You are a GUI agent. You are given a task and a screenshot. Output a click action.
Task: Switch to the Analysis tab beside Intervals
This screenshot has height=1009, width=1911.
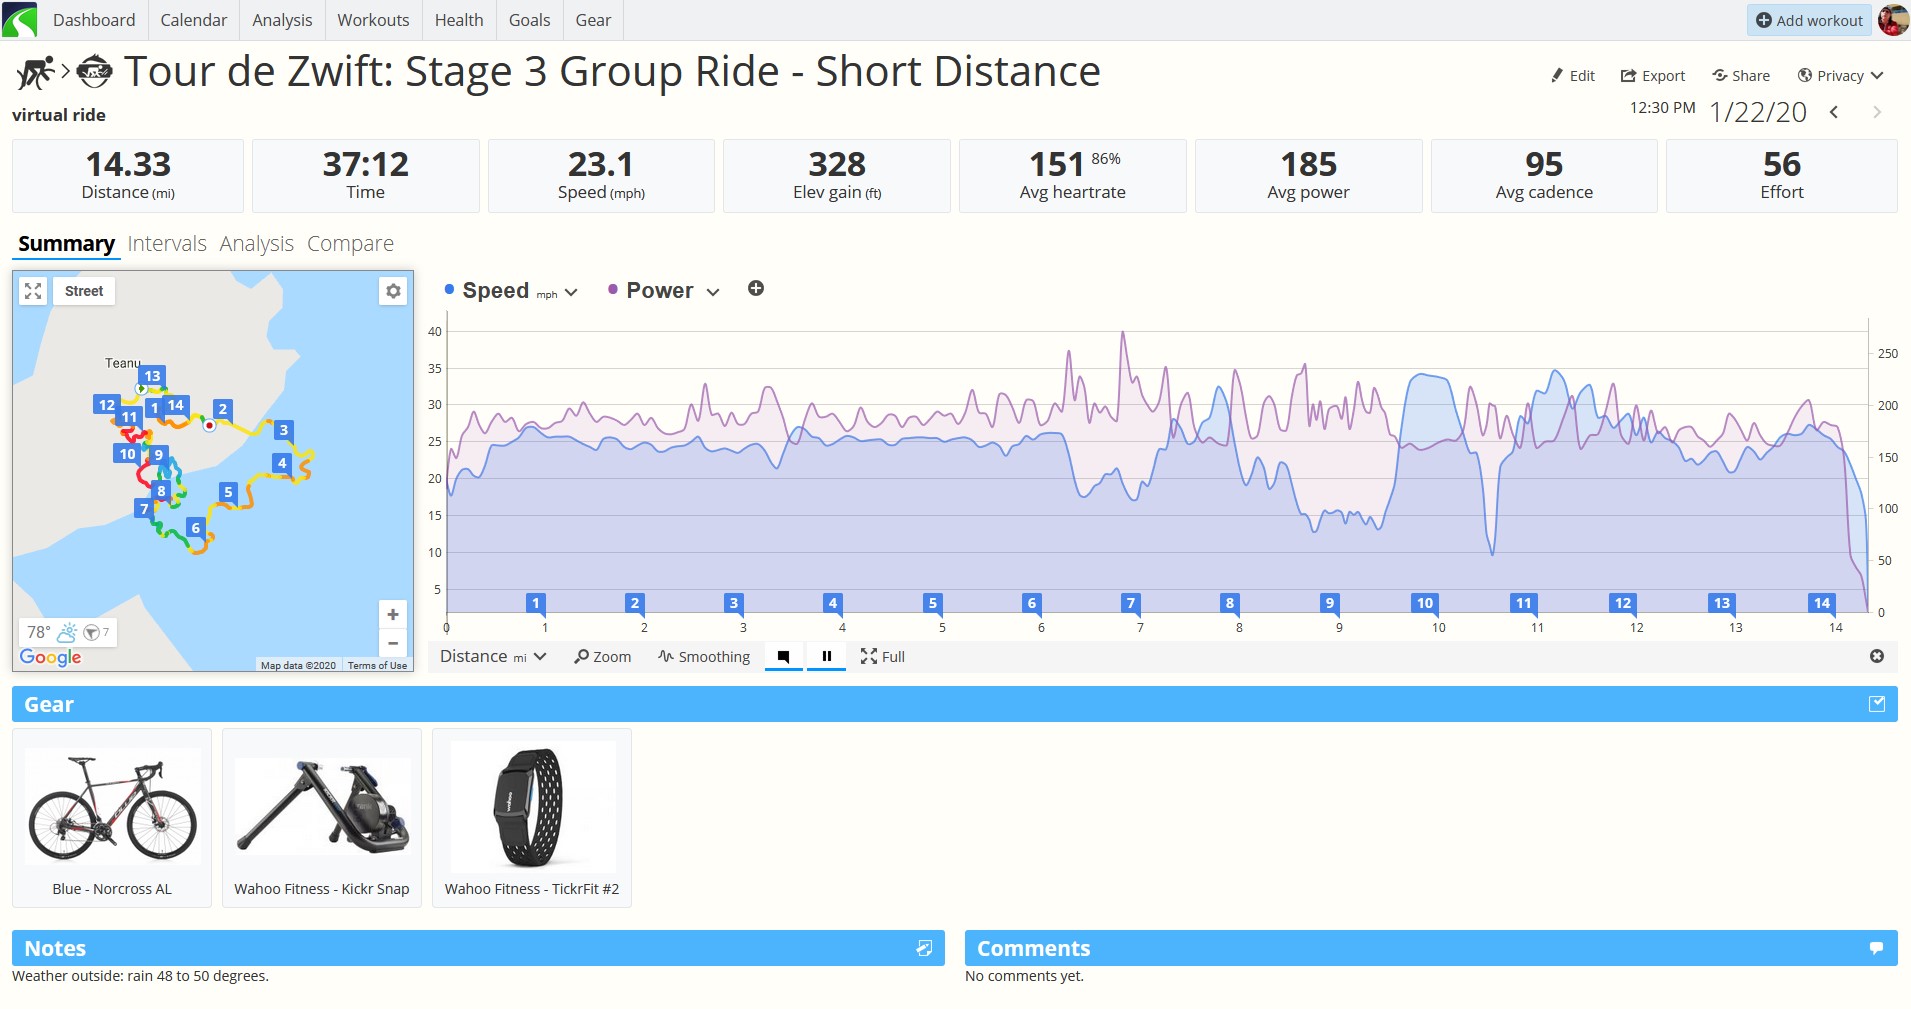[x=257, y=244]
